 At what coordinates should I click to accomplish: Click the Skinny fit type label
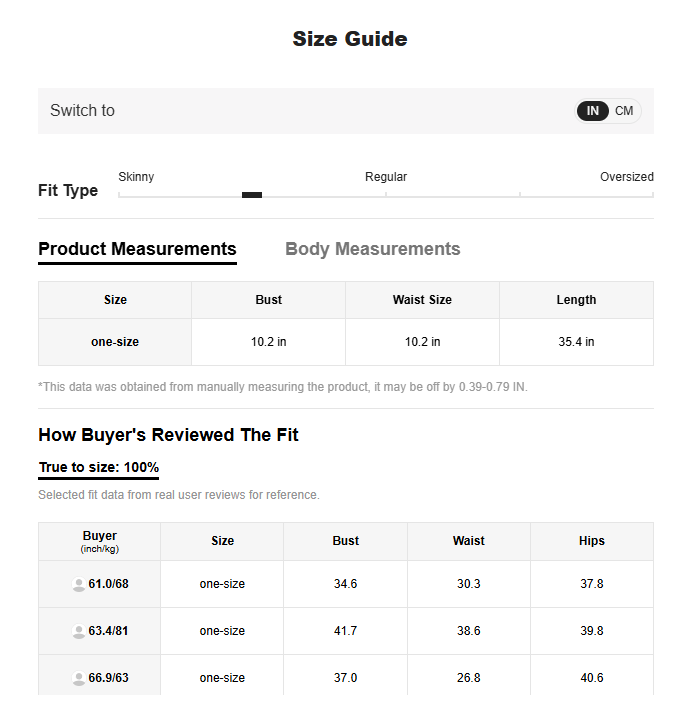coord(136,177)
